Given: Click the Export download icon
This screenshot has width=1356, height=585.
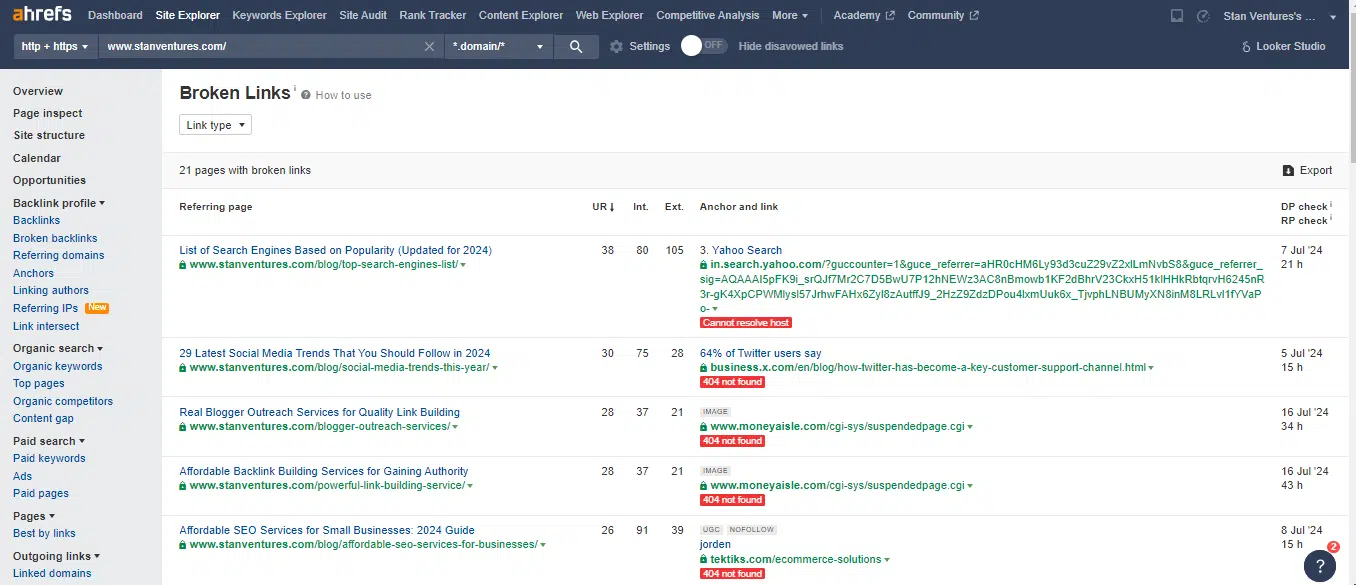Looking at the screenshot, I should pyautogui.click(x=1288, y=171).
